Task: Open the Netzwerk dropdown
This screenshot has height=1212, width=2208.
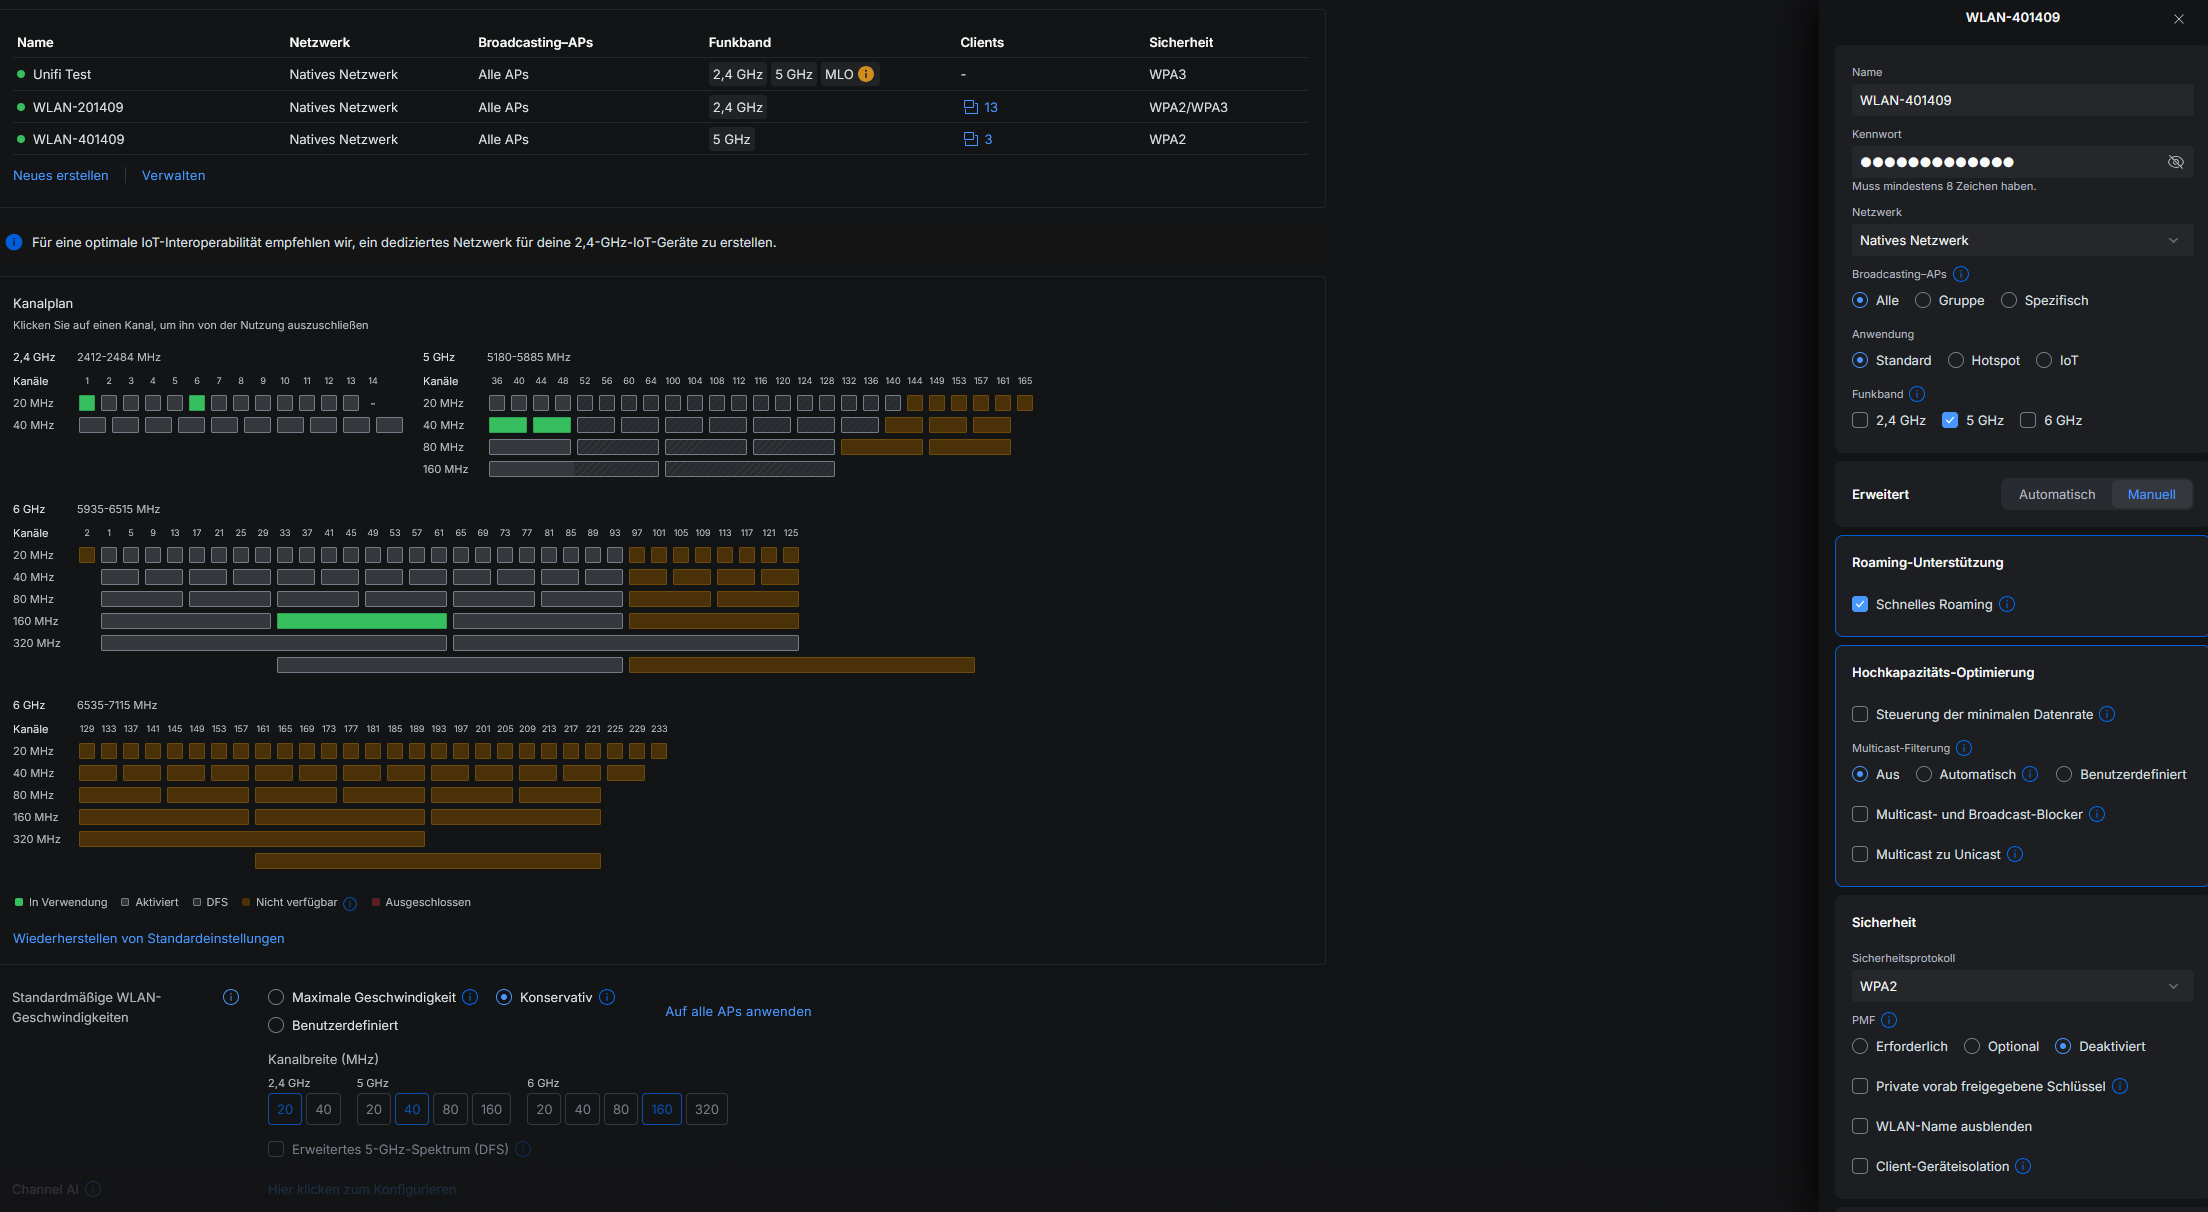Action: pos(2021,240)
